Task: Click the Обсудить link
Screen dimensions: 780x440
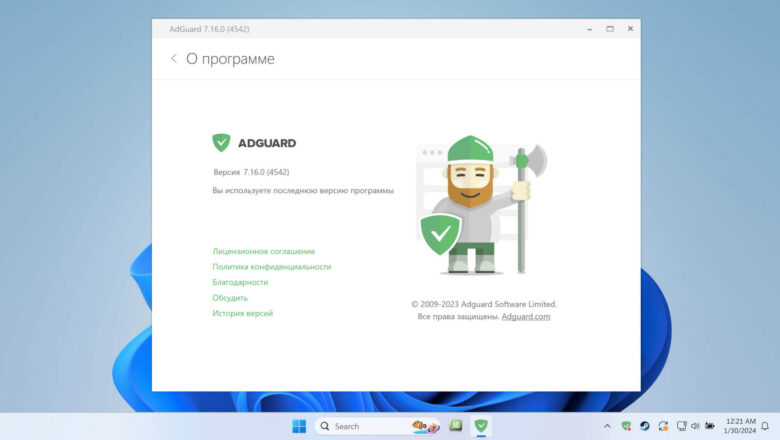Action: point(230,298)
